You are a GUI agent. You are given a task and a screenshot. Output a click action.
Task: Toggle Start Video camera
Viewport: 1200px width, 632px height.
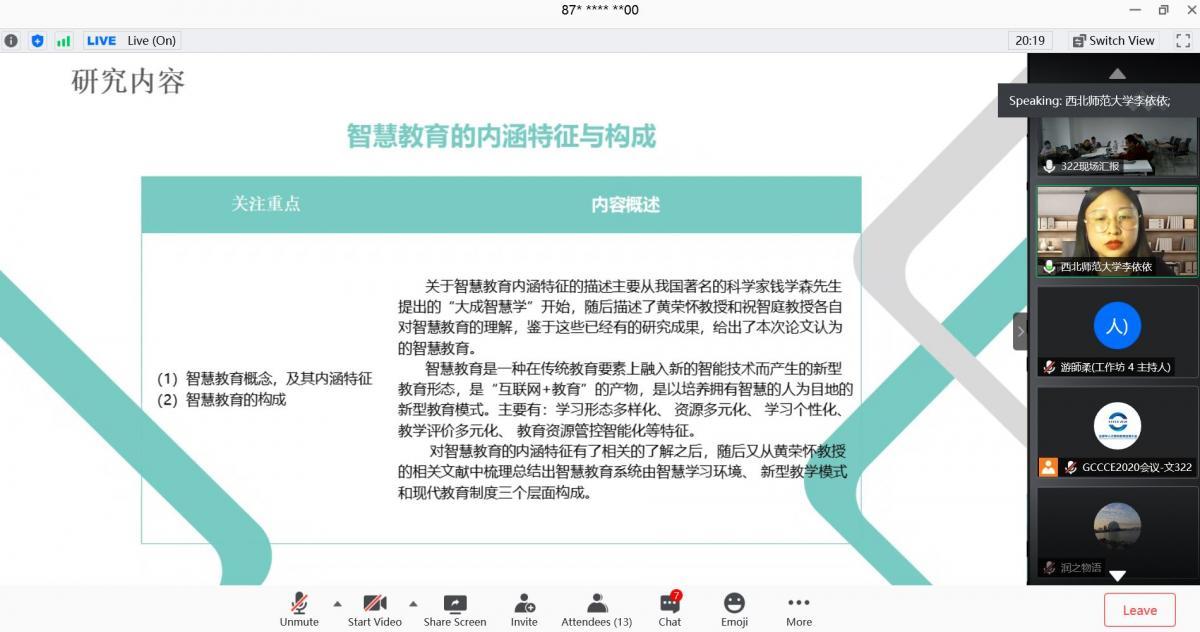375,609
